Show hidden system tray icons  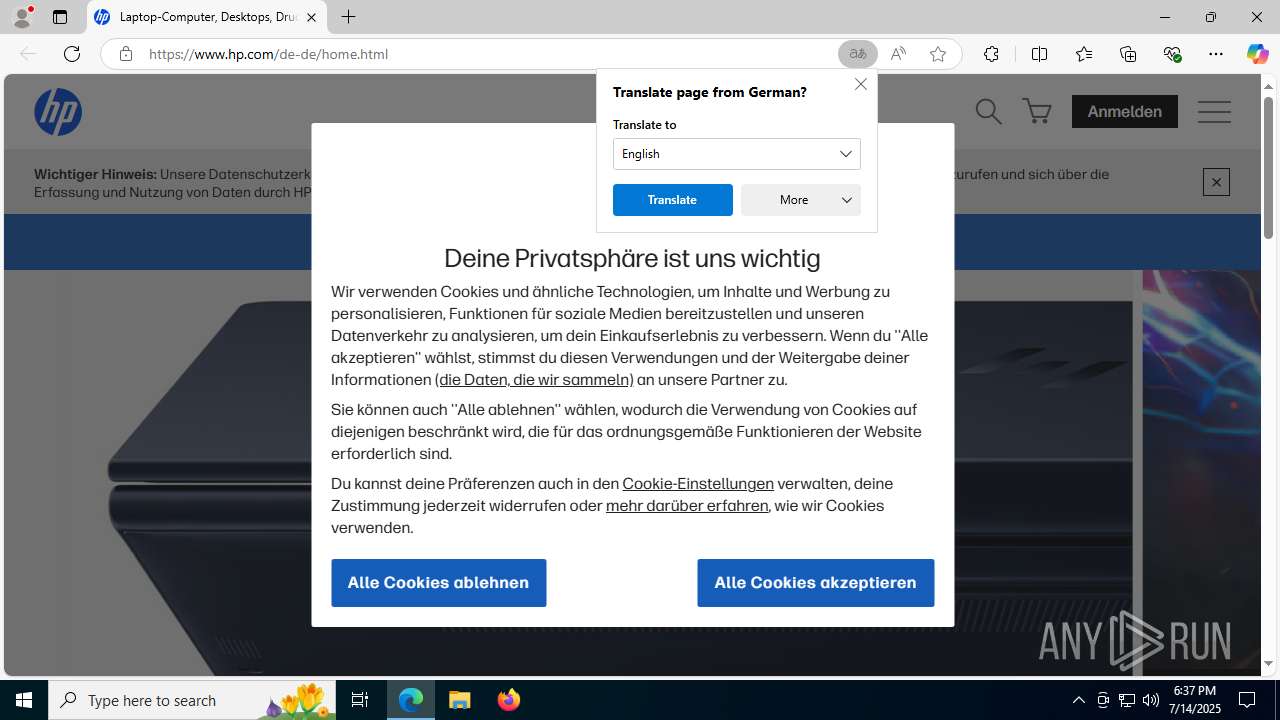1078,700
